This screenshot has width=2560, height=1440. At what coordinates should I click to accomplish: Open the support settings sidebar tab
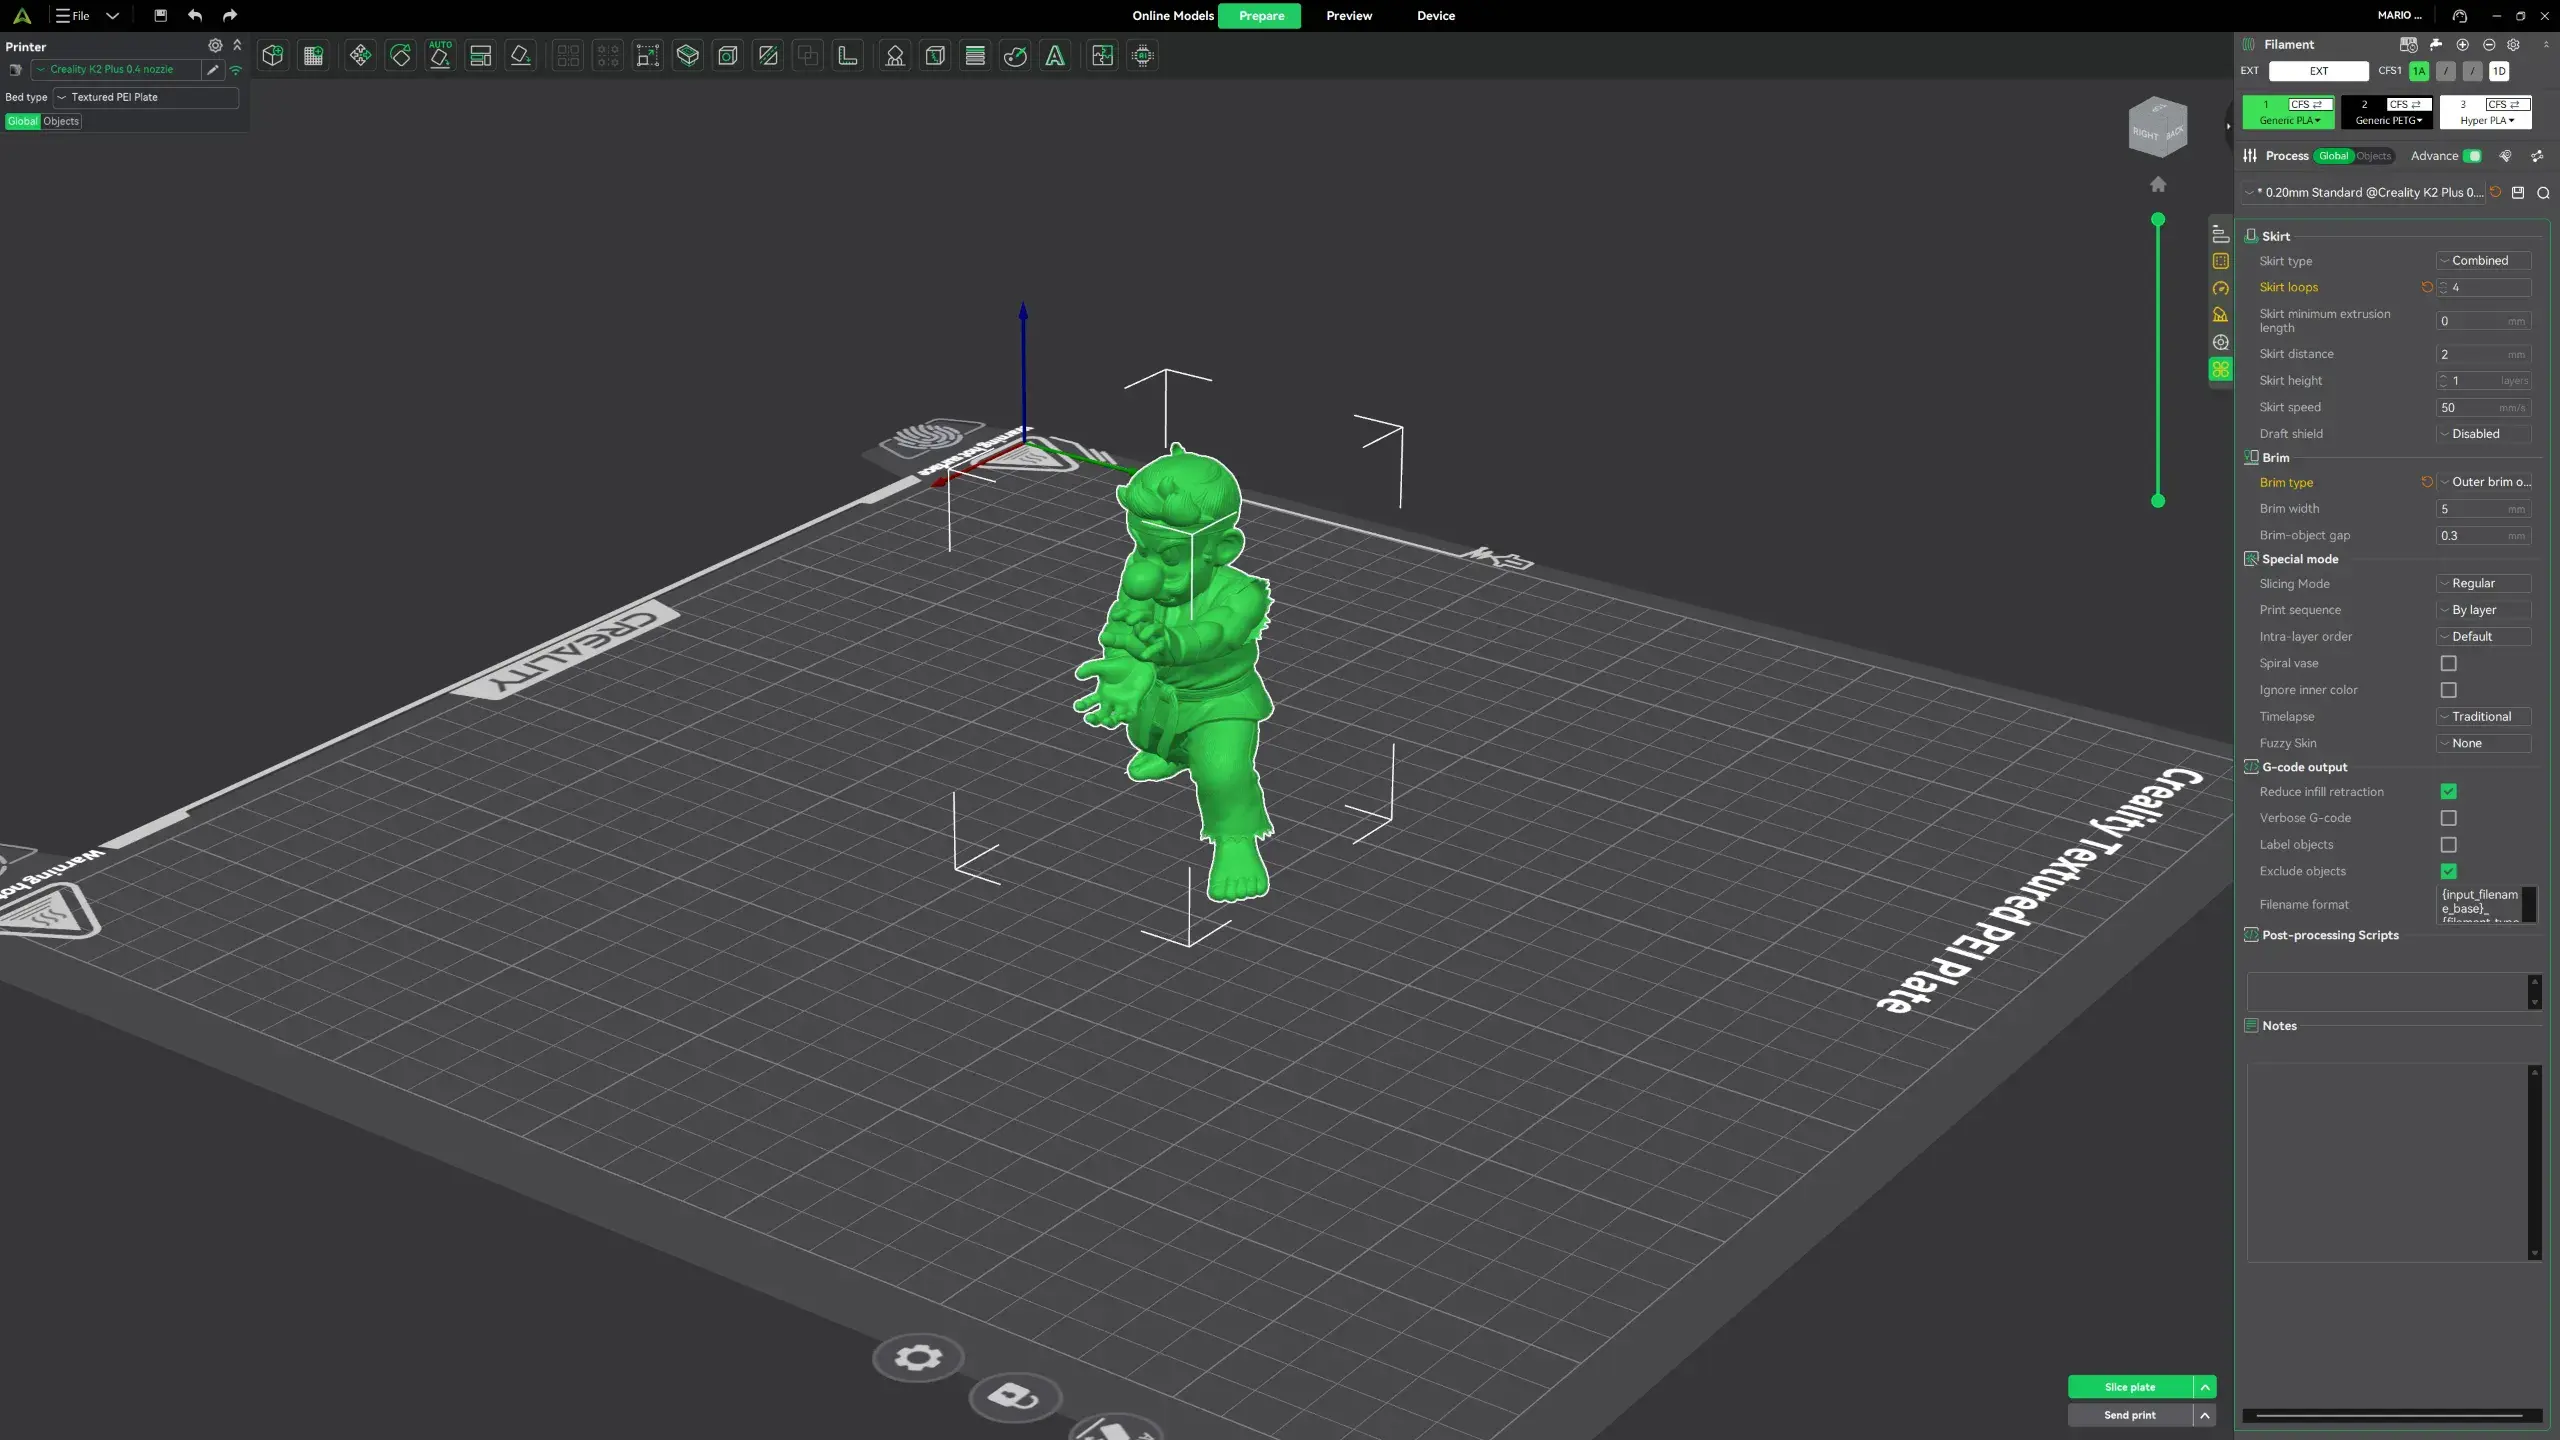click(x=2220, y=315)
